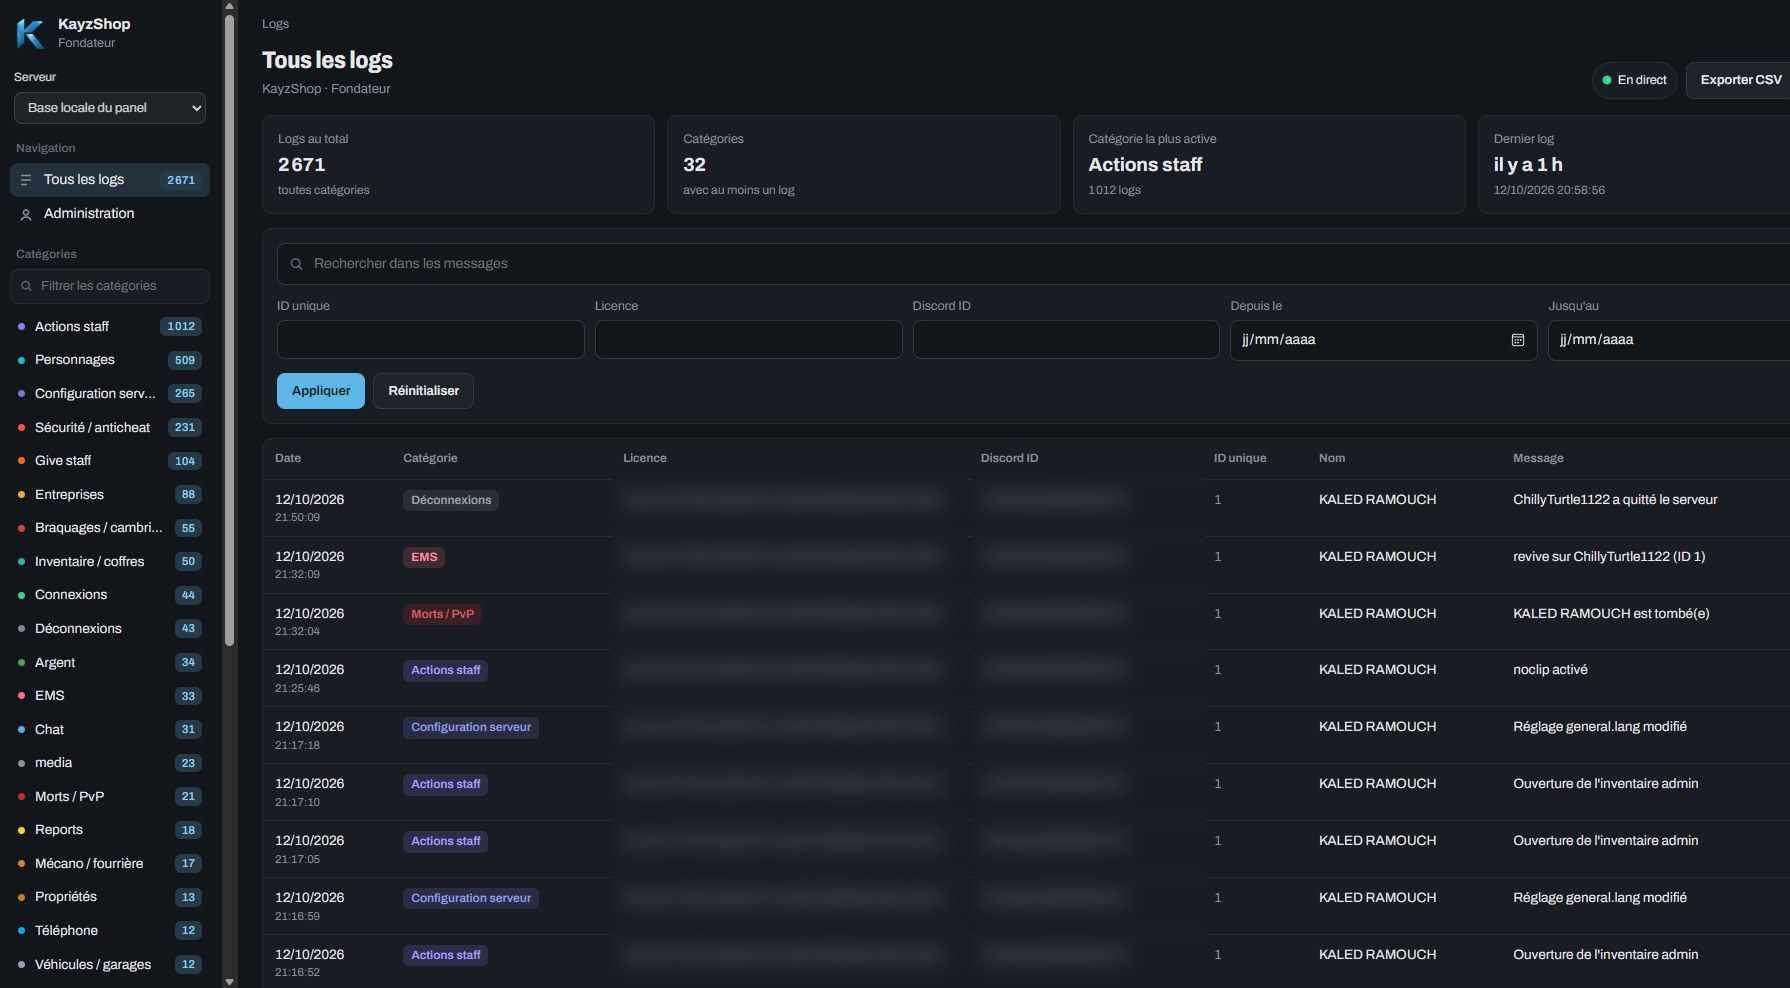Select the Argent category
The height and width of the screenshot is (988, 1790).
110,663
